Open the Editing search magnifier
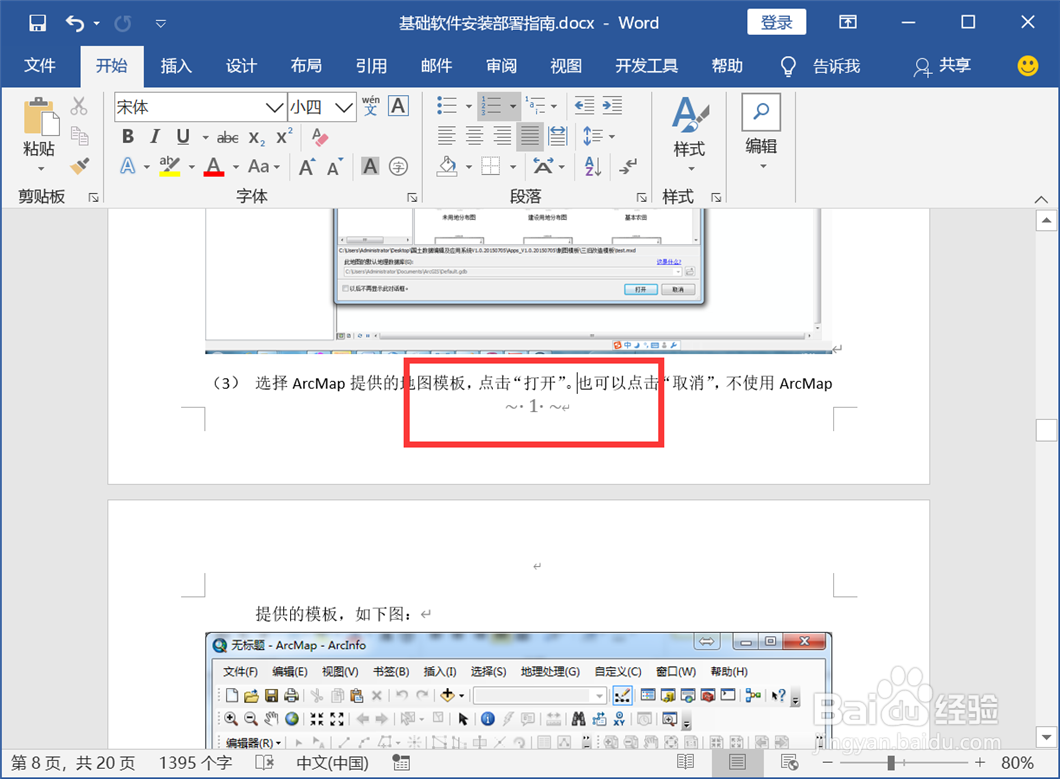The image size is (1060, 779). coord(761,112)
